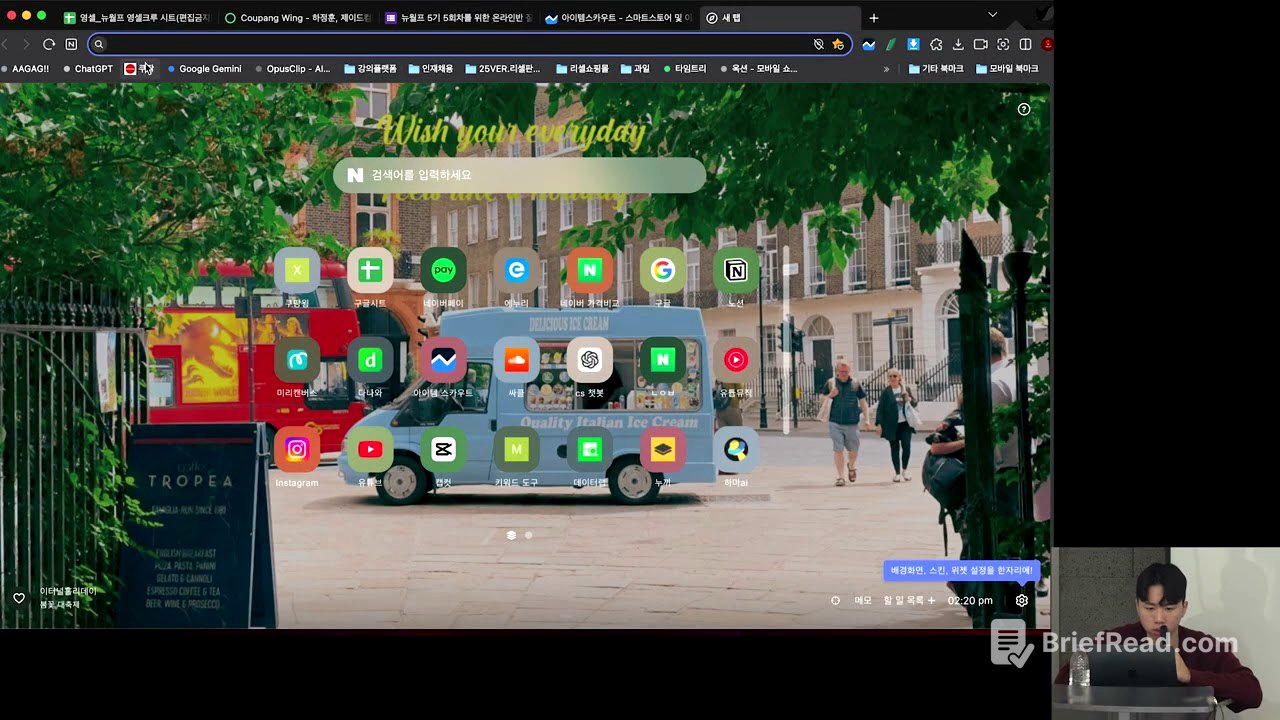Open the 유튭뮤직 shortcut icon

[x=735, y=360]
